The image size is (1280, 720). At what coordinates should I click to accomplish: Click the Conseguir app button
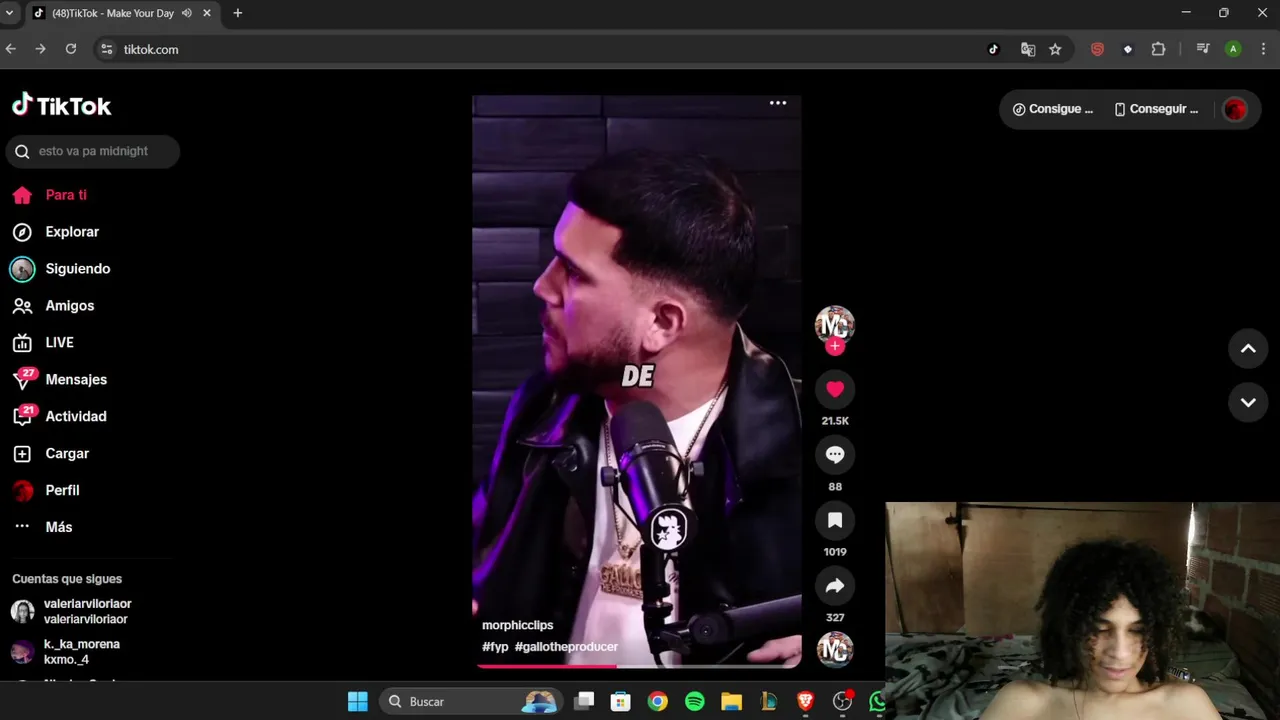[1156, 109]
